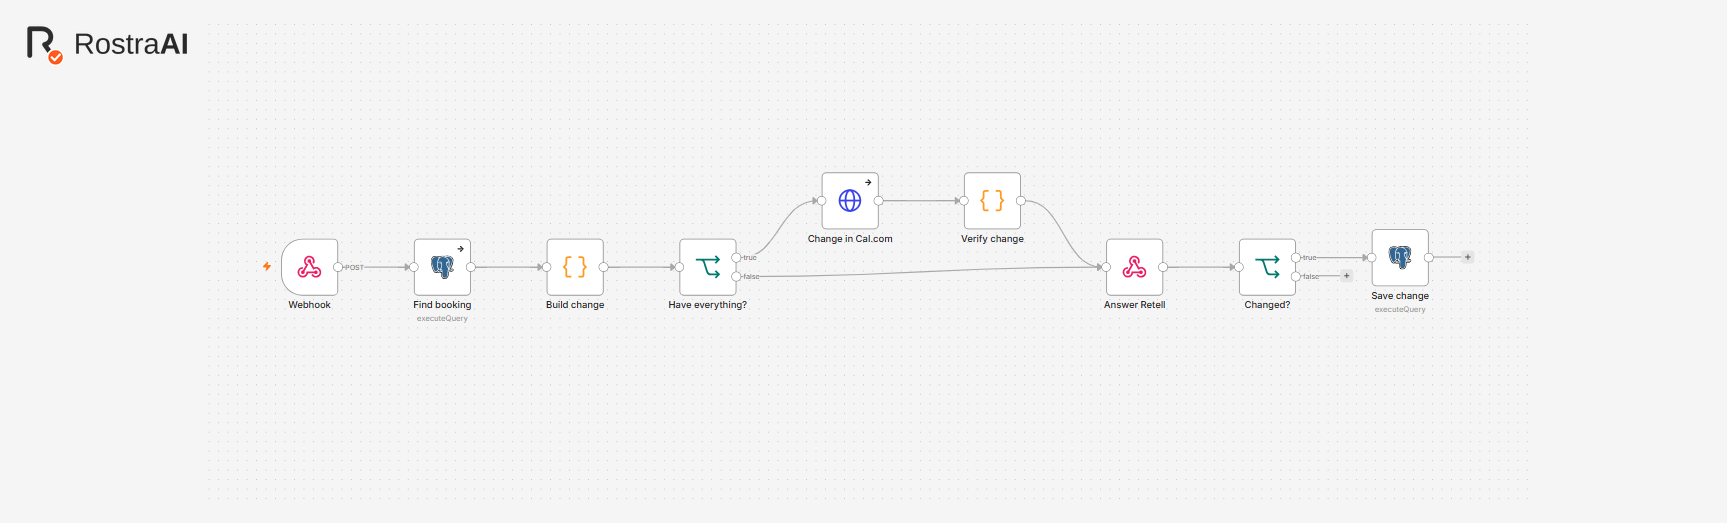Select Changed? true output connector
The width and height of the screenshot is (1727, 523).
(x=1296, y=258)
